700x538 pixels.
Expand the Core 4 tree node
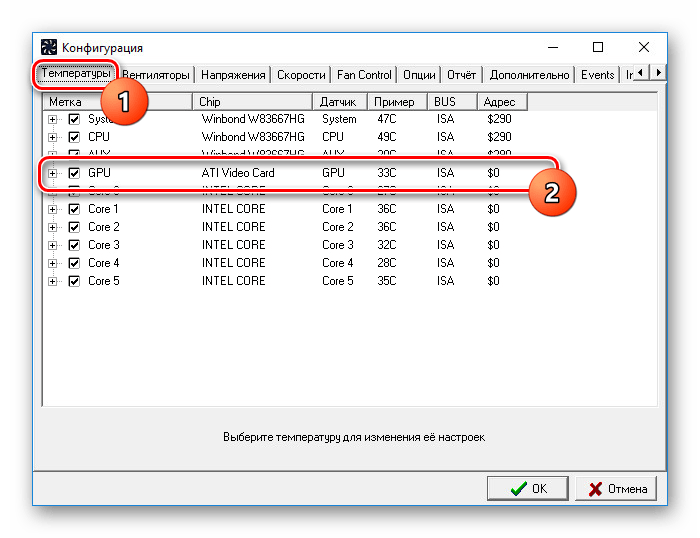[53, 263]
